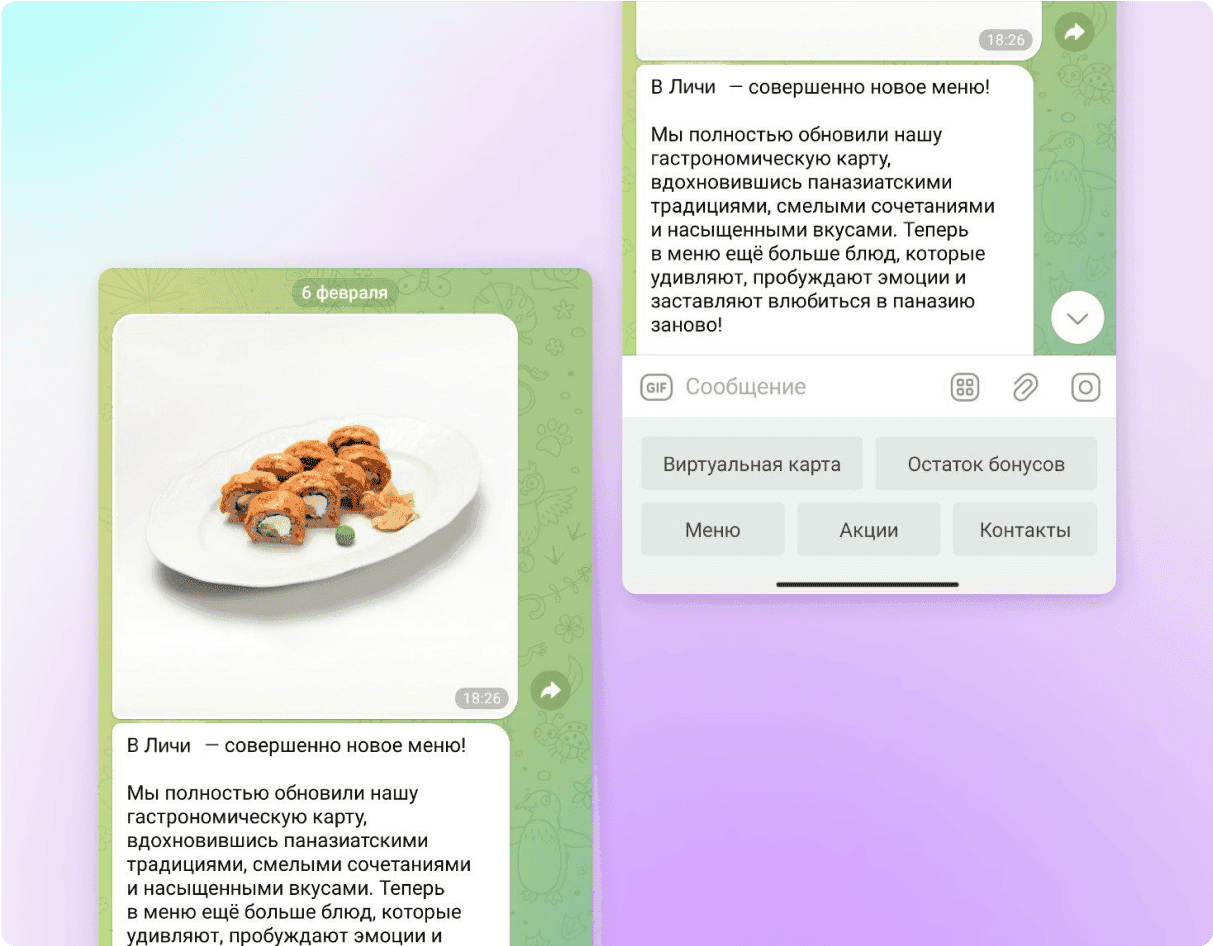Forward the sushi photo message
The height and width of the screenshot is (946, 1213).
[550, 689]
